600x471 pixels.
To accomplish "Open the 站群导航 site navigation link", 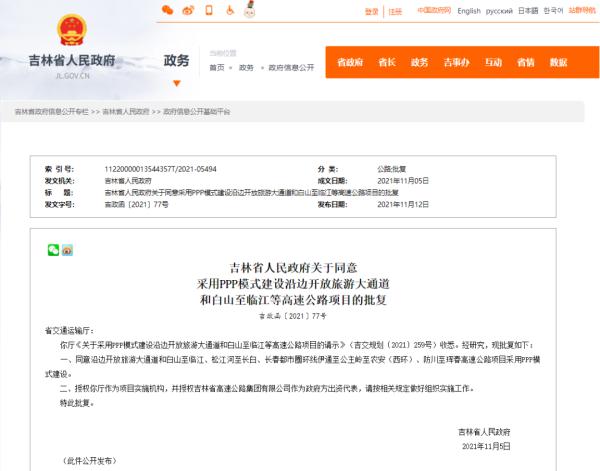I will [582, 10].
